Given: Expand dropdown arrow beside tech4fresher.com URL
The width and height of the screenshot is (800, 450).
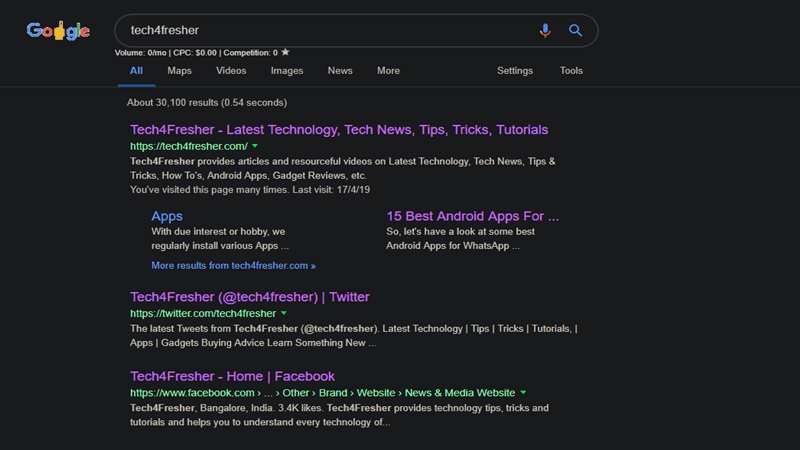Looking at the screenshot, I should click(x=255, y=146).
